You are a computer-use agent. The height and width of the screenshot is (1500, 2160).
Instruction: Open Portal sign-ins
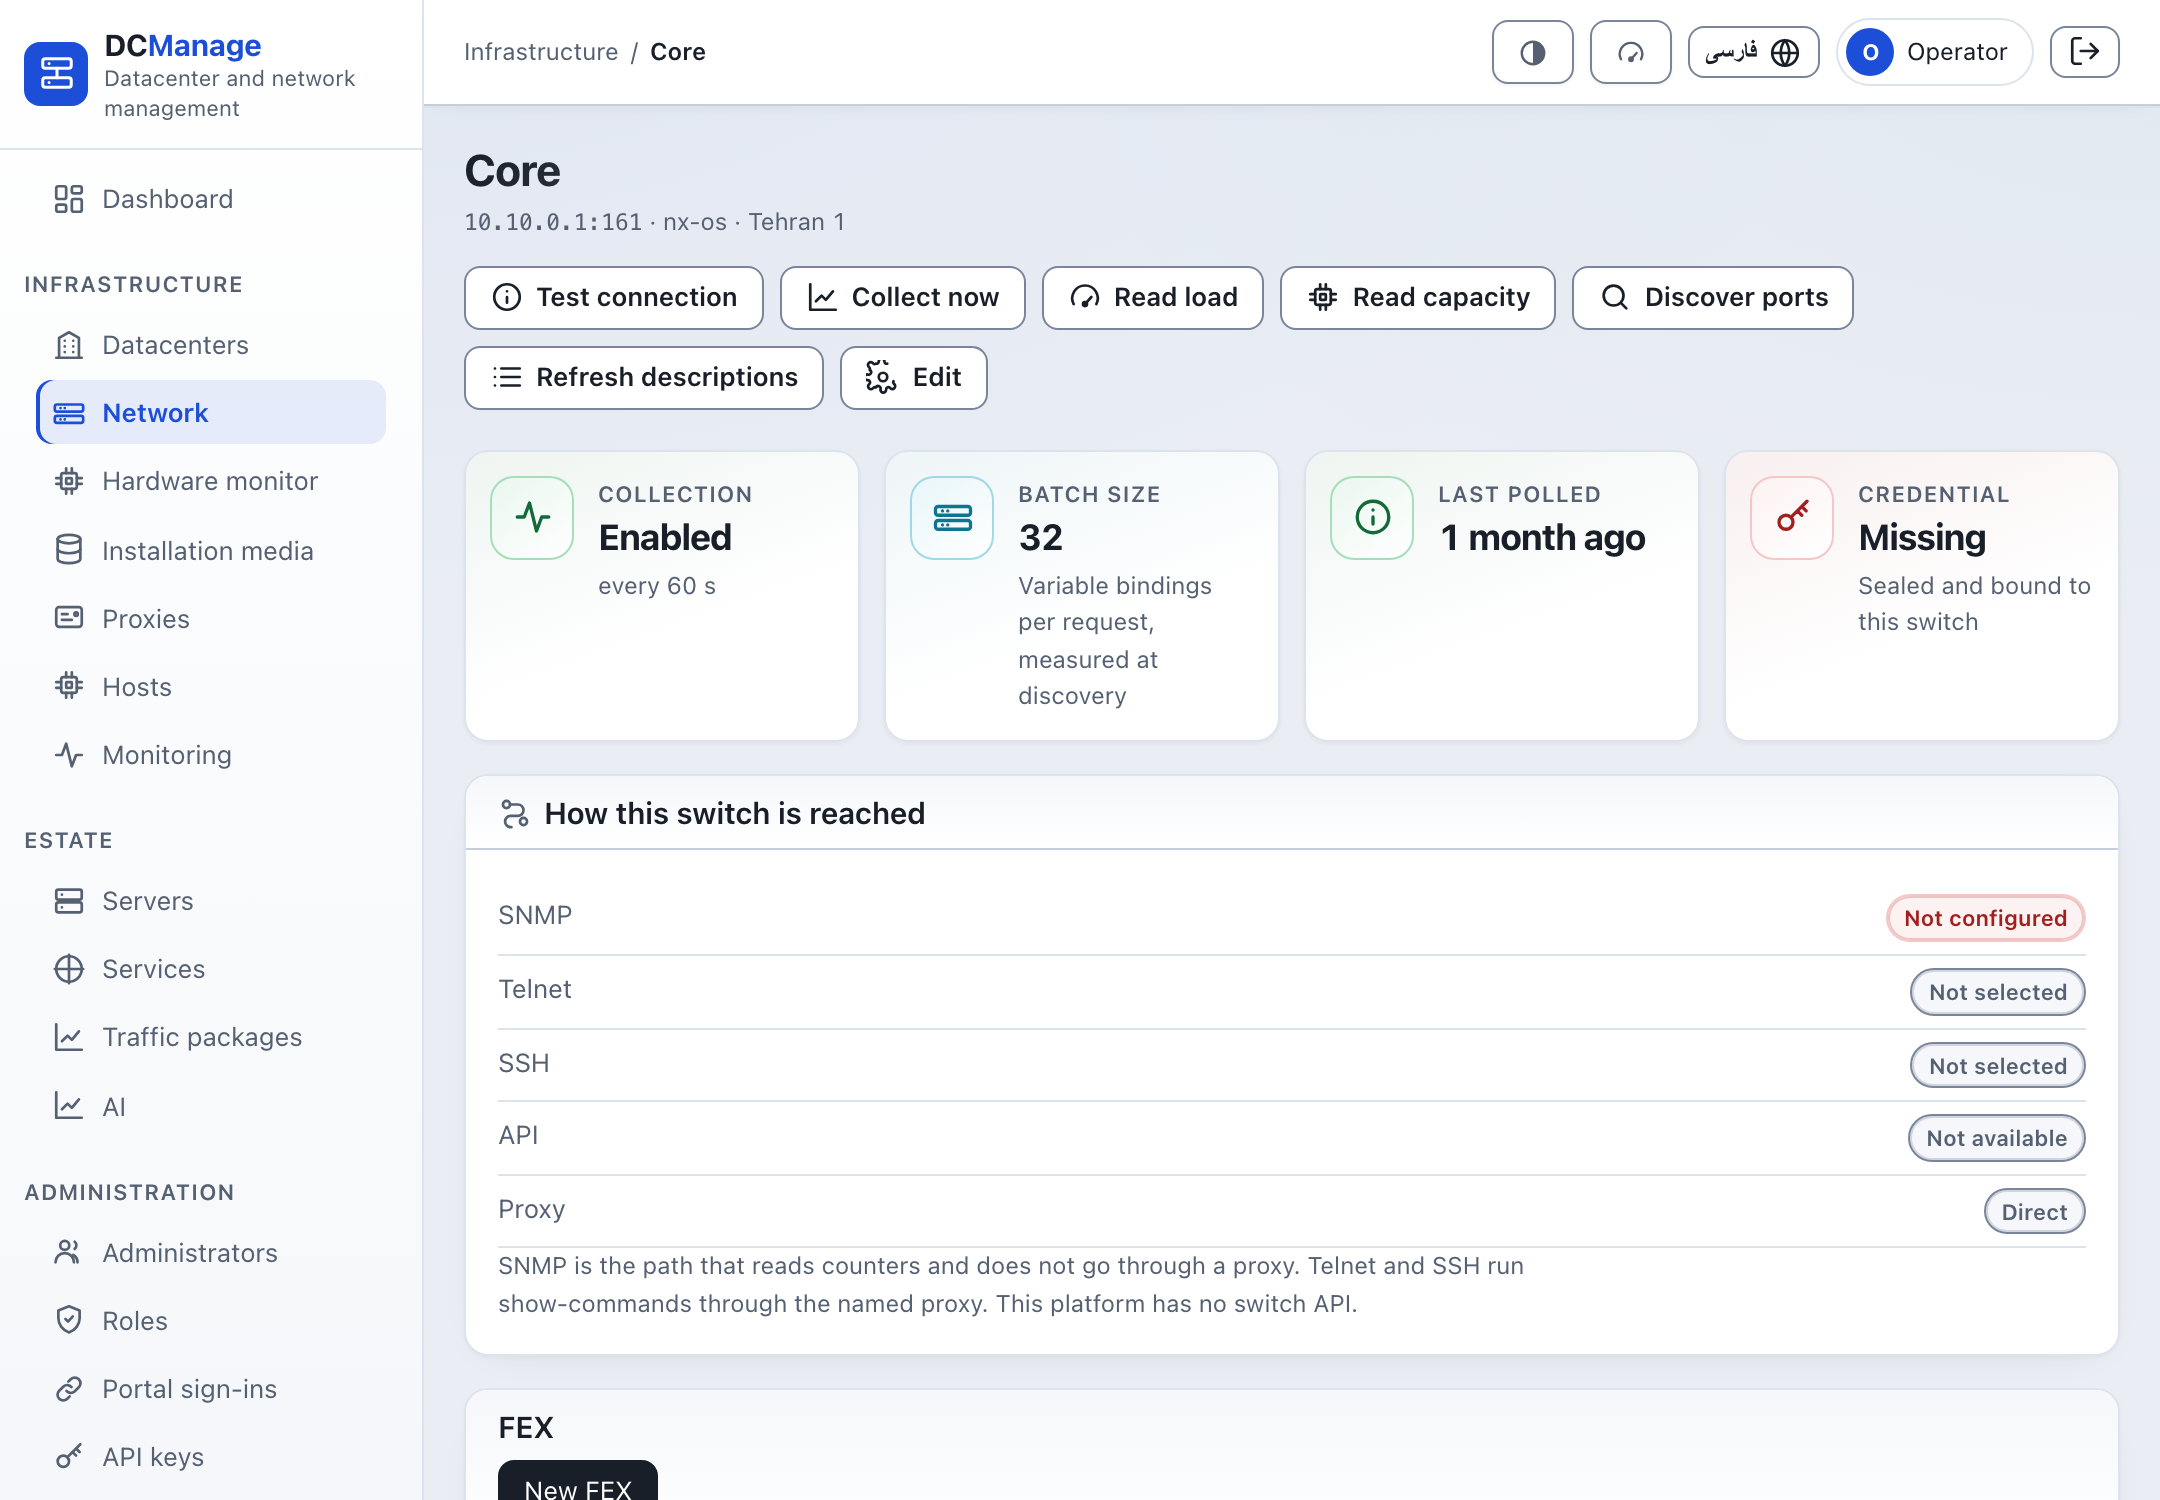click(x=210, y=1389)
